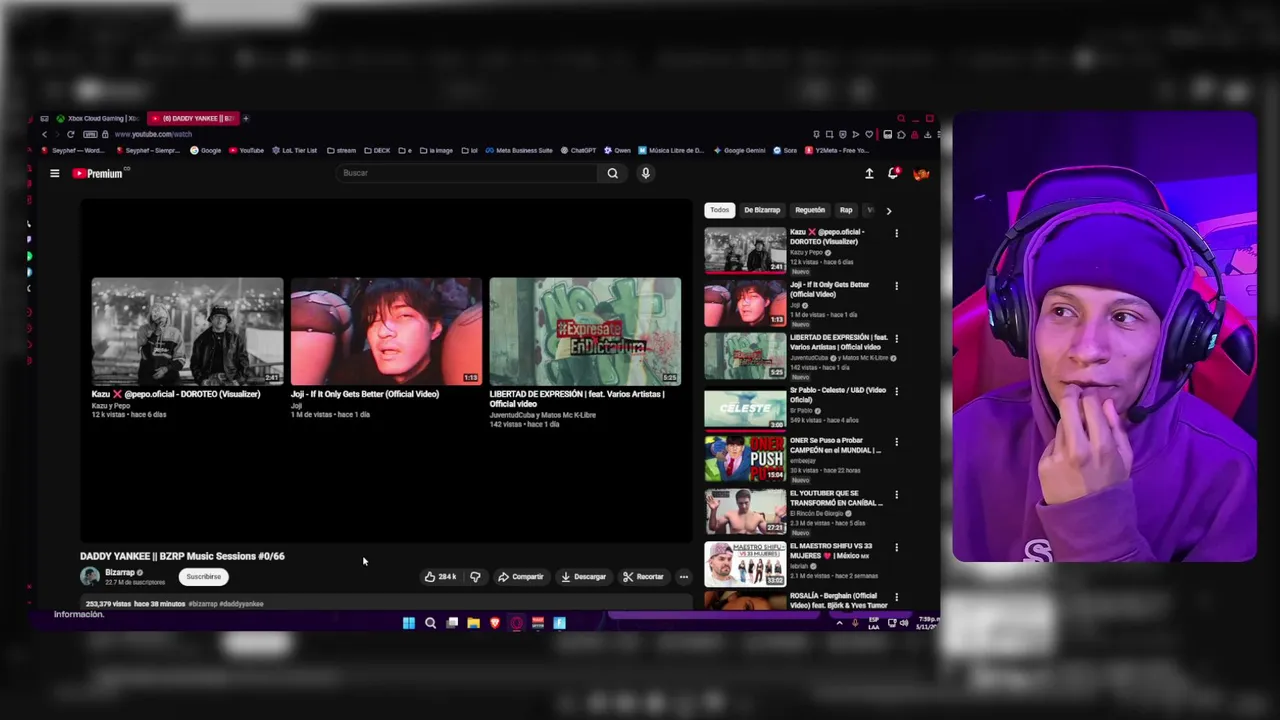Open Windows Start button on taskbar

409,623
